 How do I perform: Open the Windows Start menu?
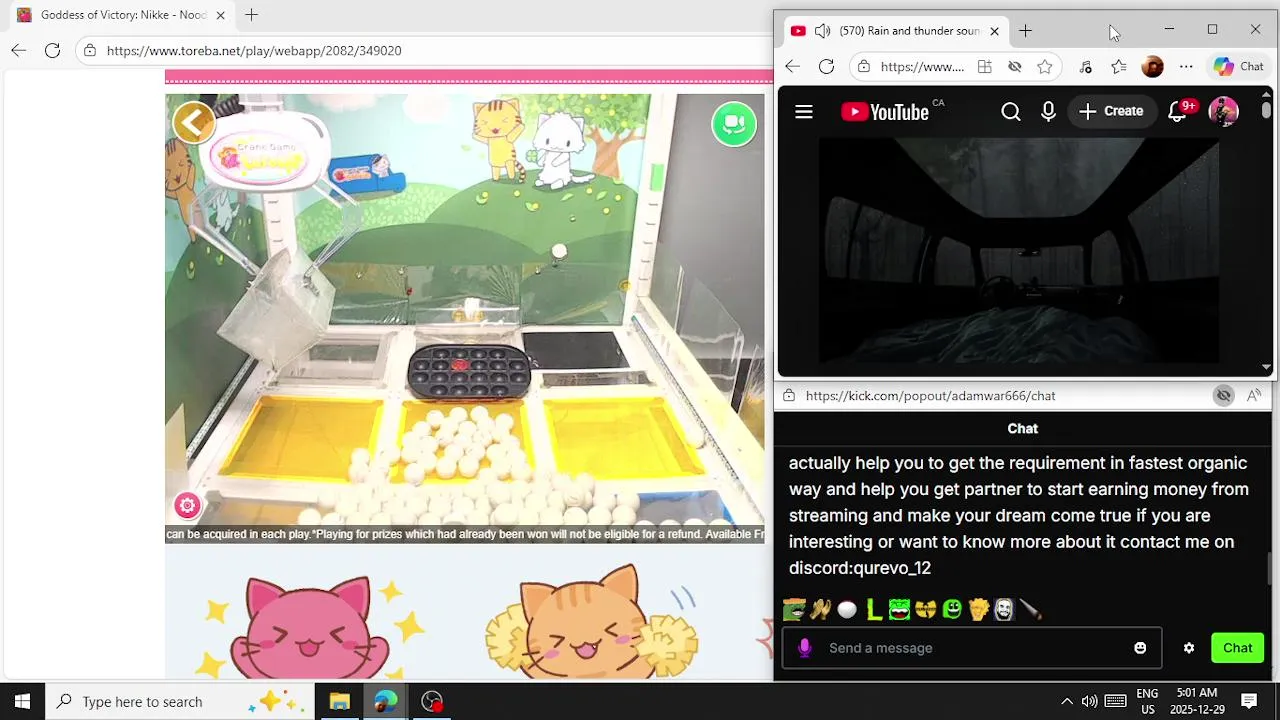(x=22, y=701)
